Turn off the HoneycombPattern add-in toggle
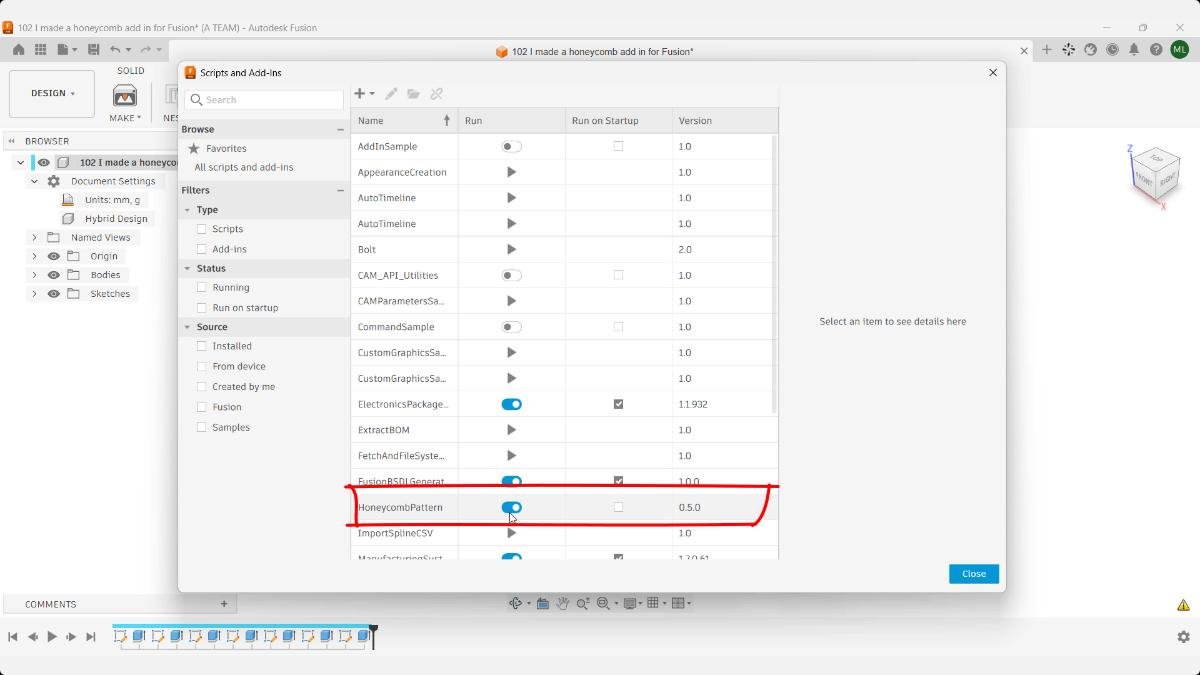 click(511, 507)
